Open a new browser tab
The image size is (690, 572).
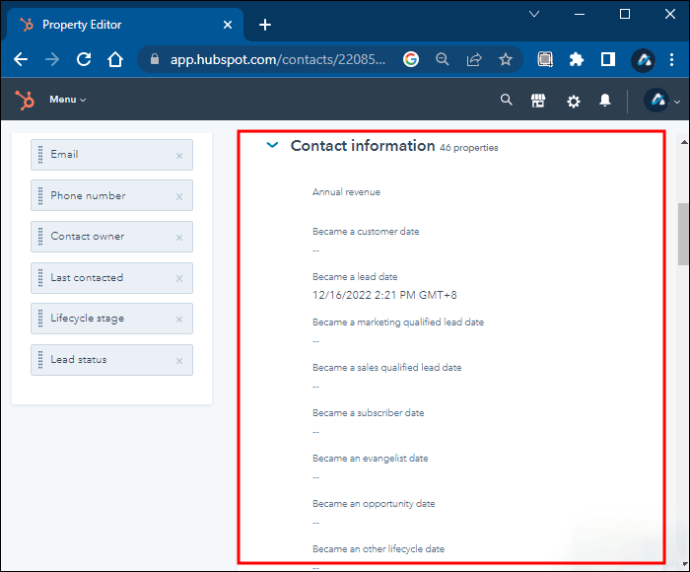pyautogui.click(x=264, y=24)
